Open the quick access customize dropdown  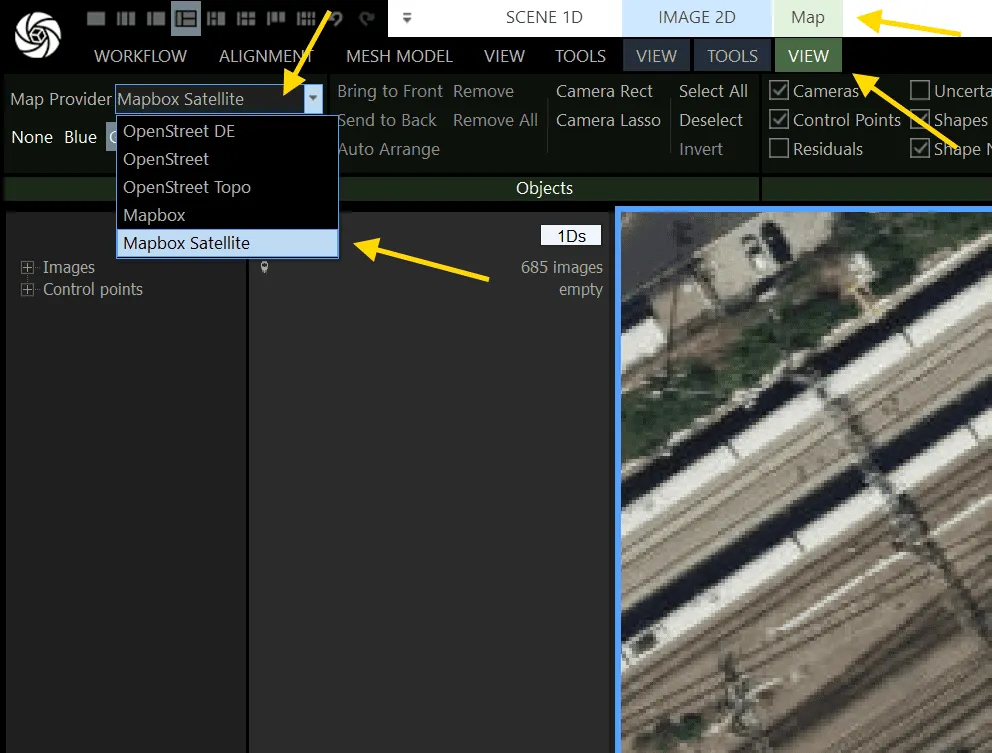[x=407, y=18]
